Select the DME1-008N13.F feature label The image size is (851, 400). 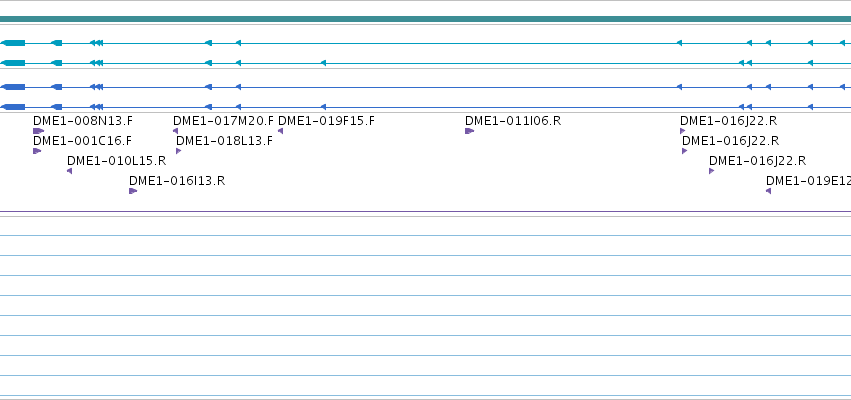(x=82, y=120)
